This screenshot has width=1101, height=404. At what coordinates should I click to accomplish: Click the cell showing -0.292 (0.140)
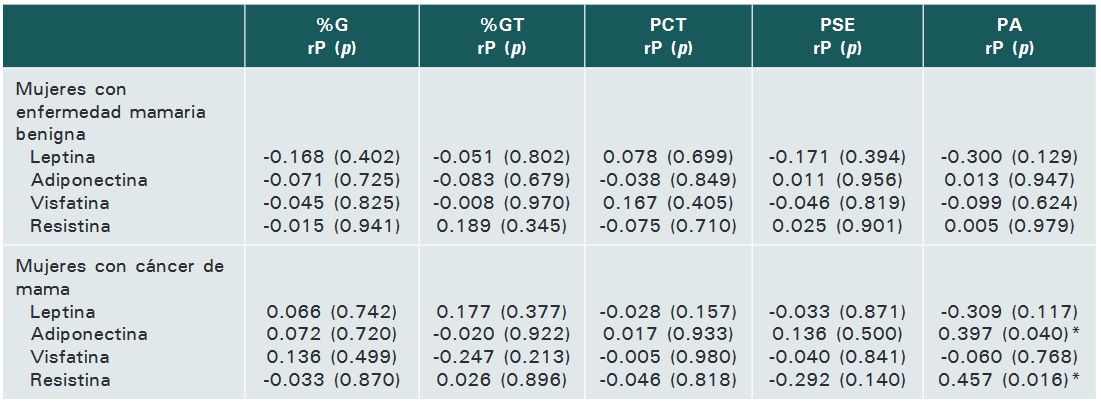click(x=837, y=380)
